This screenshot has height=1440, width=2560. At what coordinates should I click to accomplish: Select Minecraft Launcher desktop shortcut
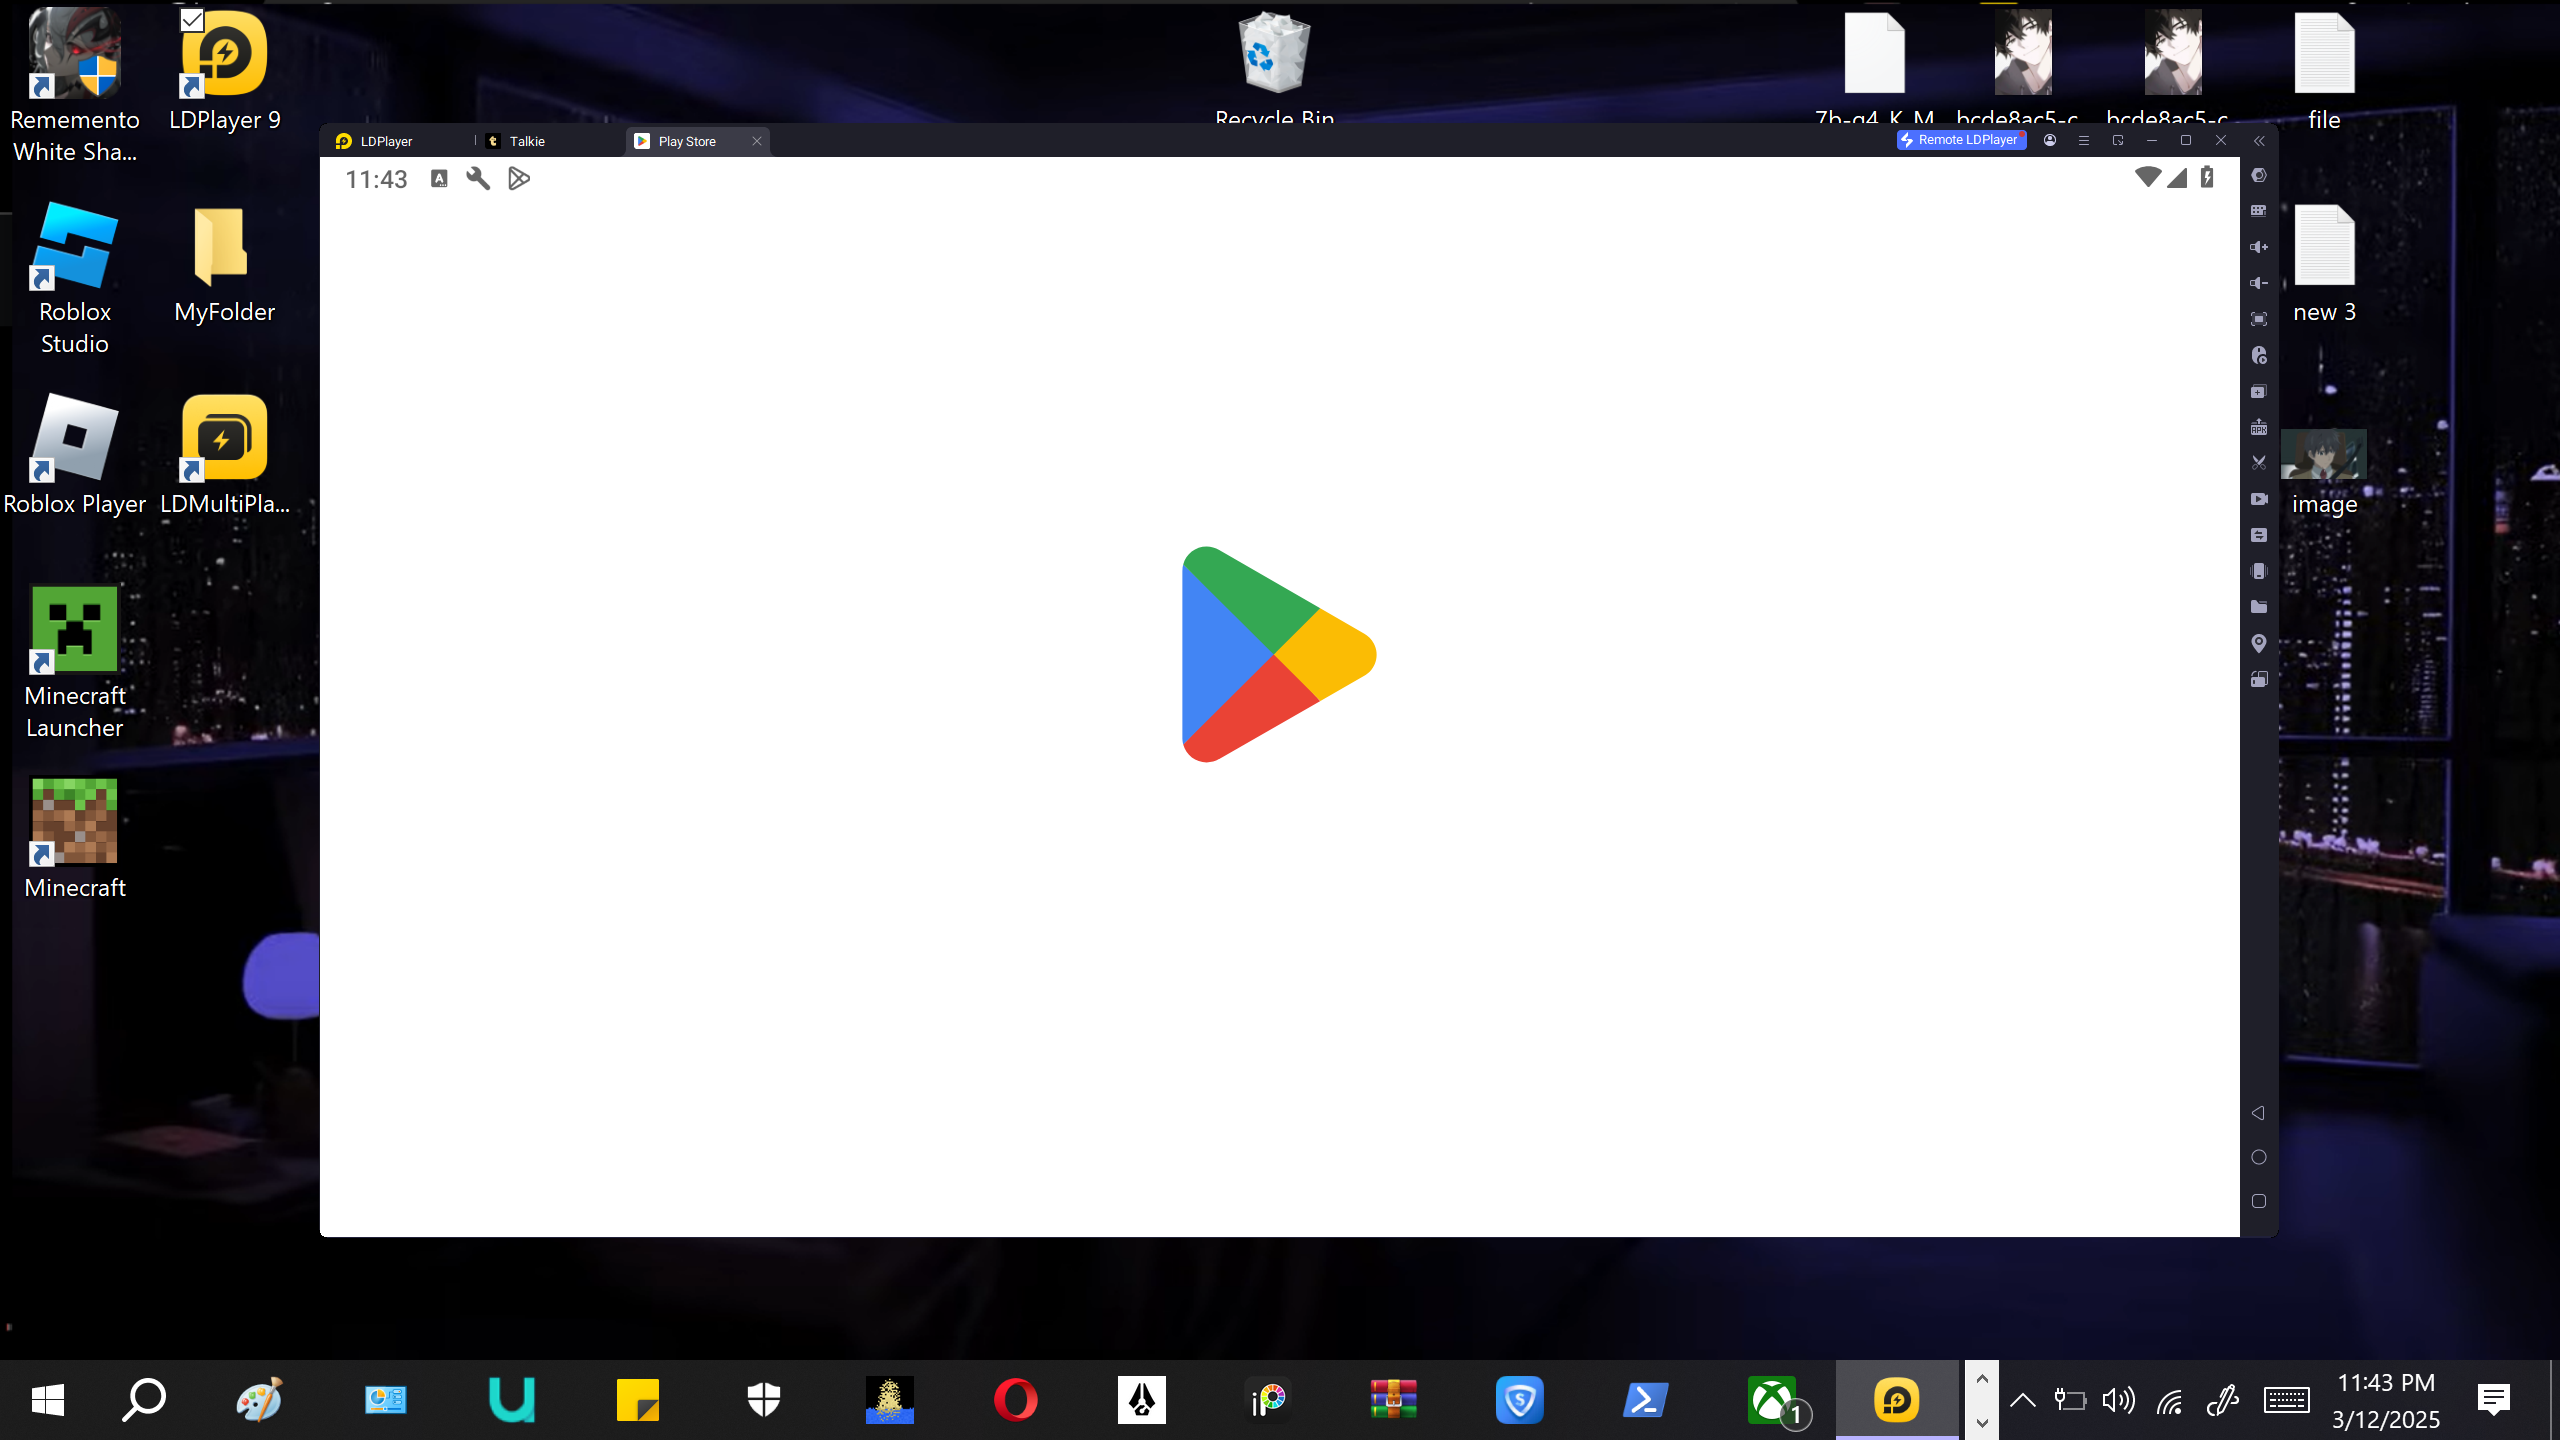pyautogui.click(x=75, y=662)
